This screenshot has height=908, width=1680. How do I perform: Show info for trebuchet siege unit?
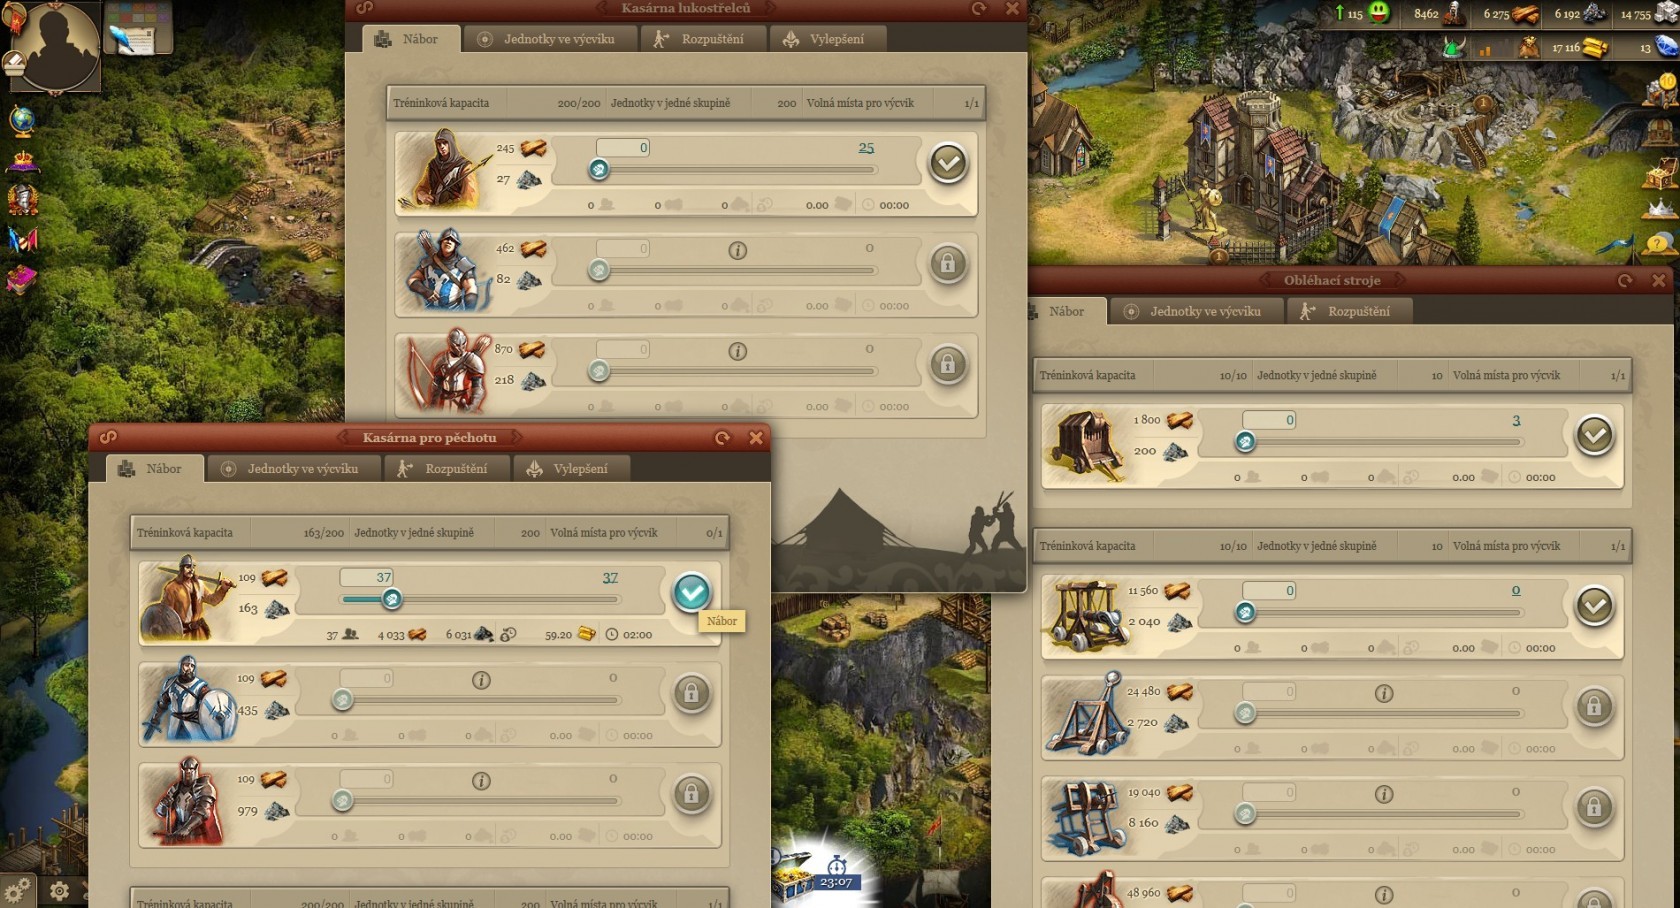pos(1383,693)
